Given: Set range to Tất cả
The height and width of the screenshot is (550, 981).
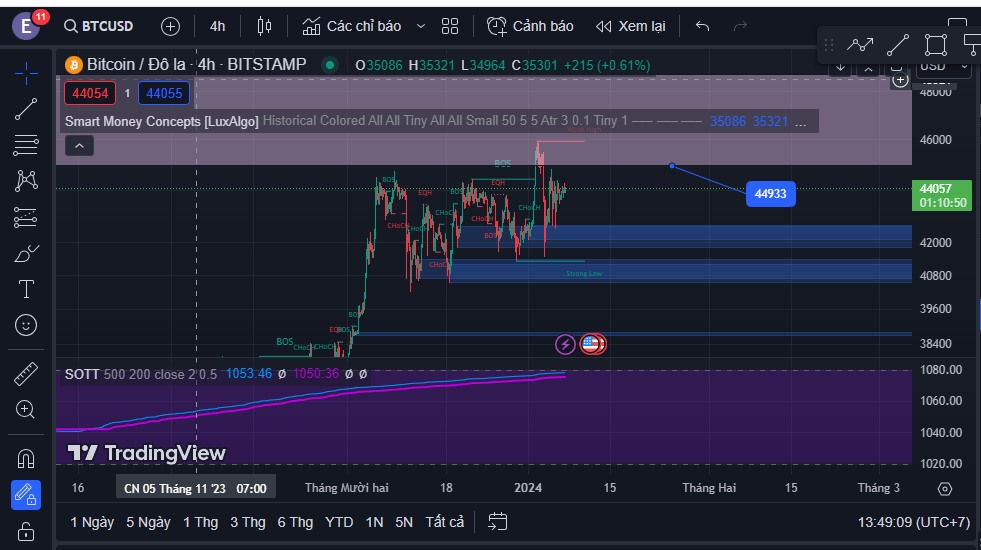Looking at the screenshot, I should [x=445, y=522].
